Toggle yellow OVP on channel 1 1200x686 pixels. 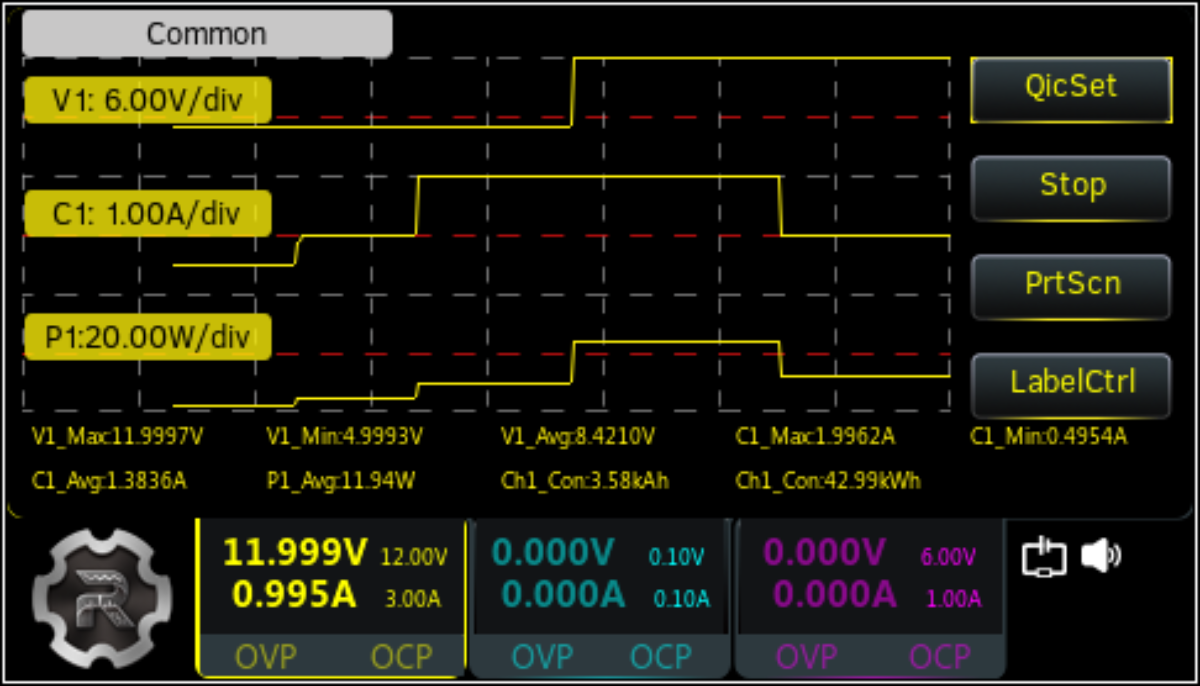pos(266,657)
